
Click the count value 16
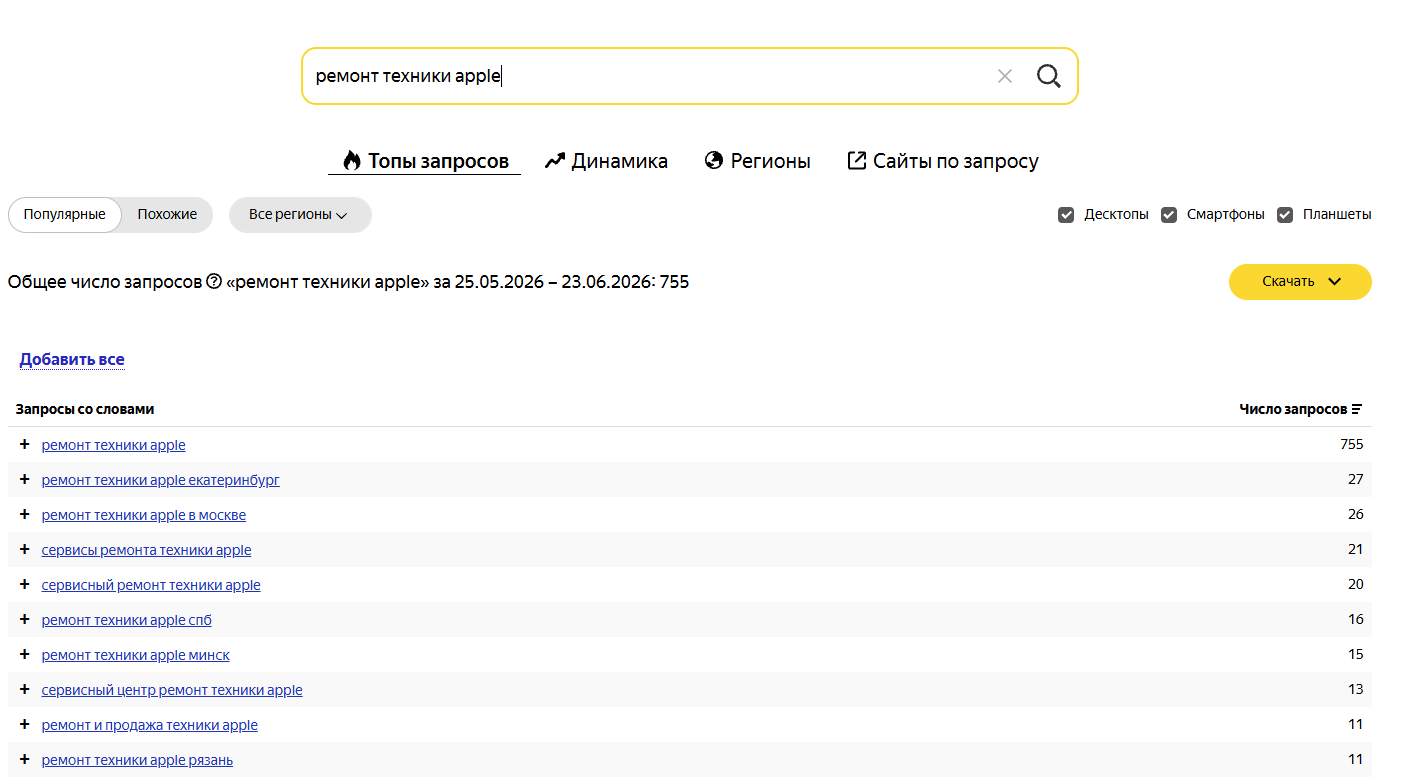1356,619
